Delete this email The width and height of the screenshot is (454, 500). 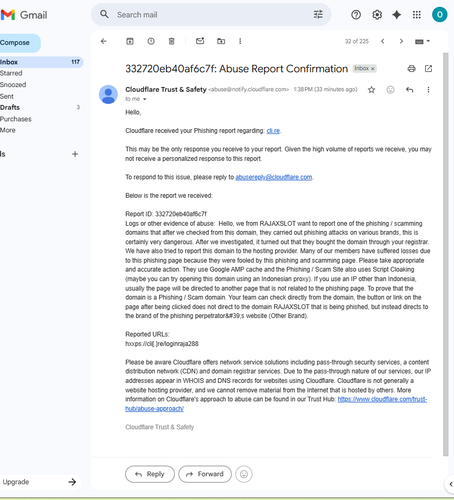pos(171,41)
